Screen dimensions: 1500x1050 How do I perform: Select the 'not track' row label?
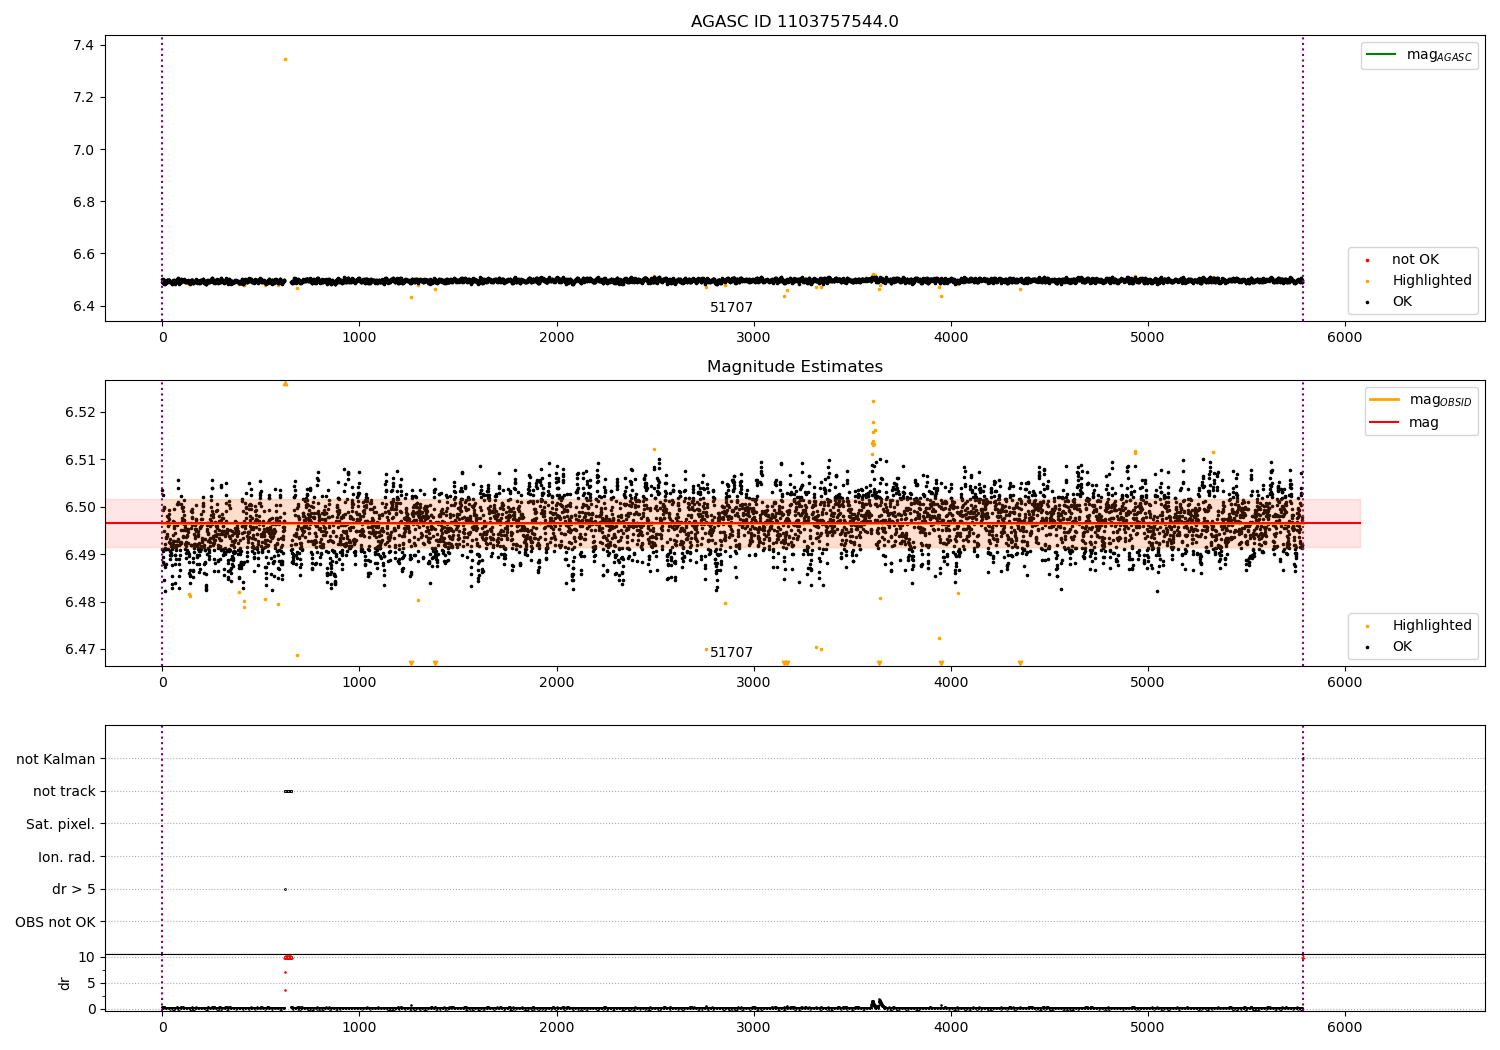point(64,792)
